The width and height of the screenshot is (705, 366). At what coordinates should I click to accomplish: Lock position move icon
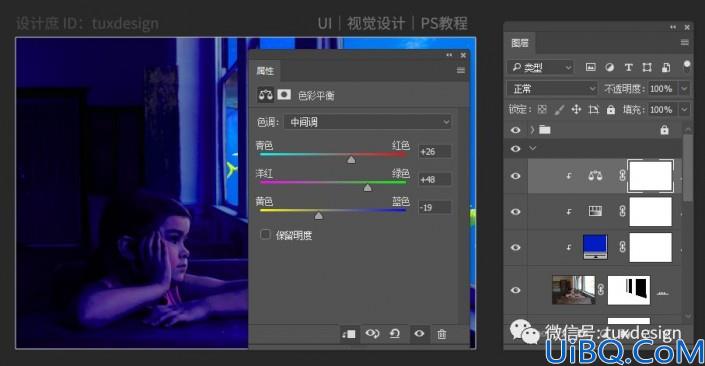(x=576, y=109)
